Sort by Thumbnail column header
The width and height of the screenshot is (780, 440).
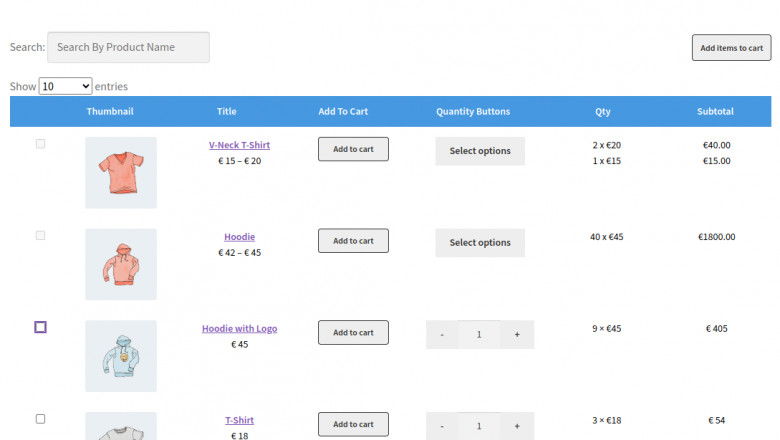[110, 111]
